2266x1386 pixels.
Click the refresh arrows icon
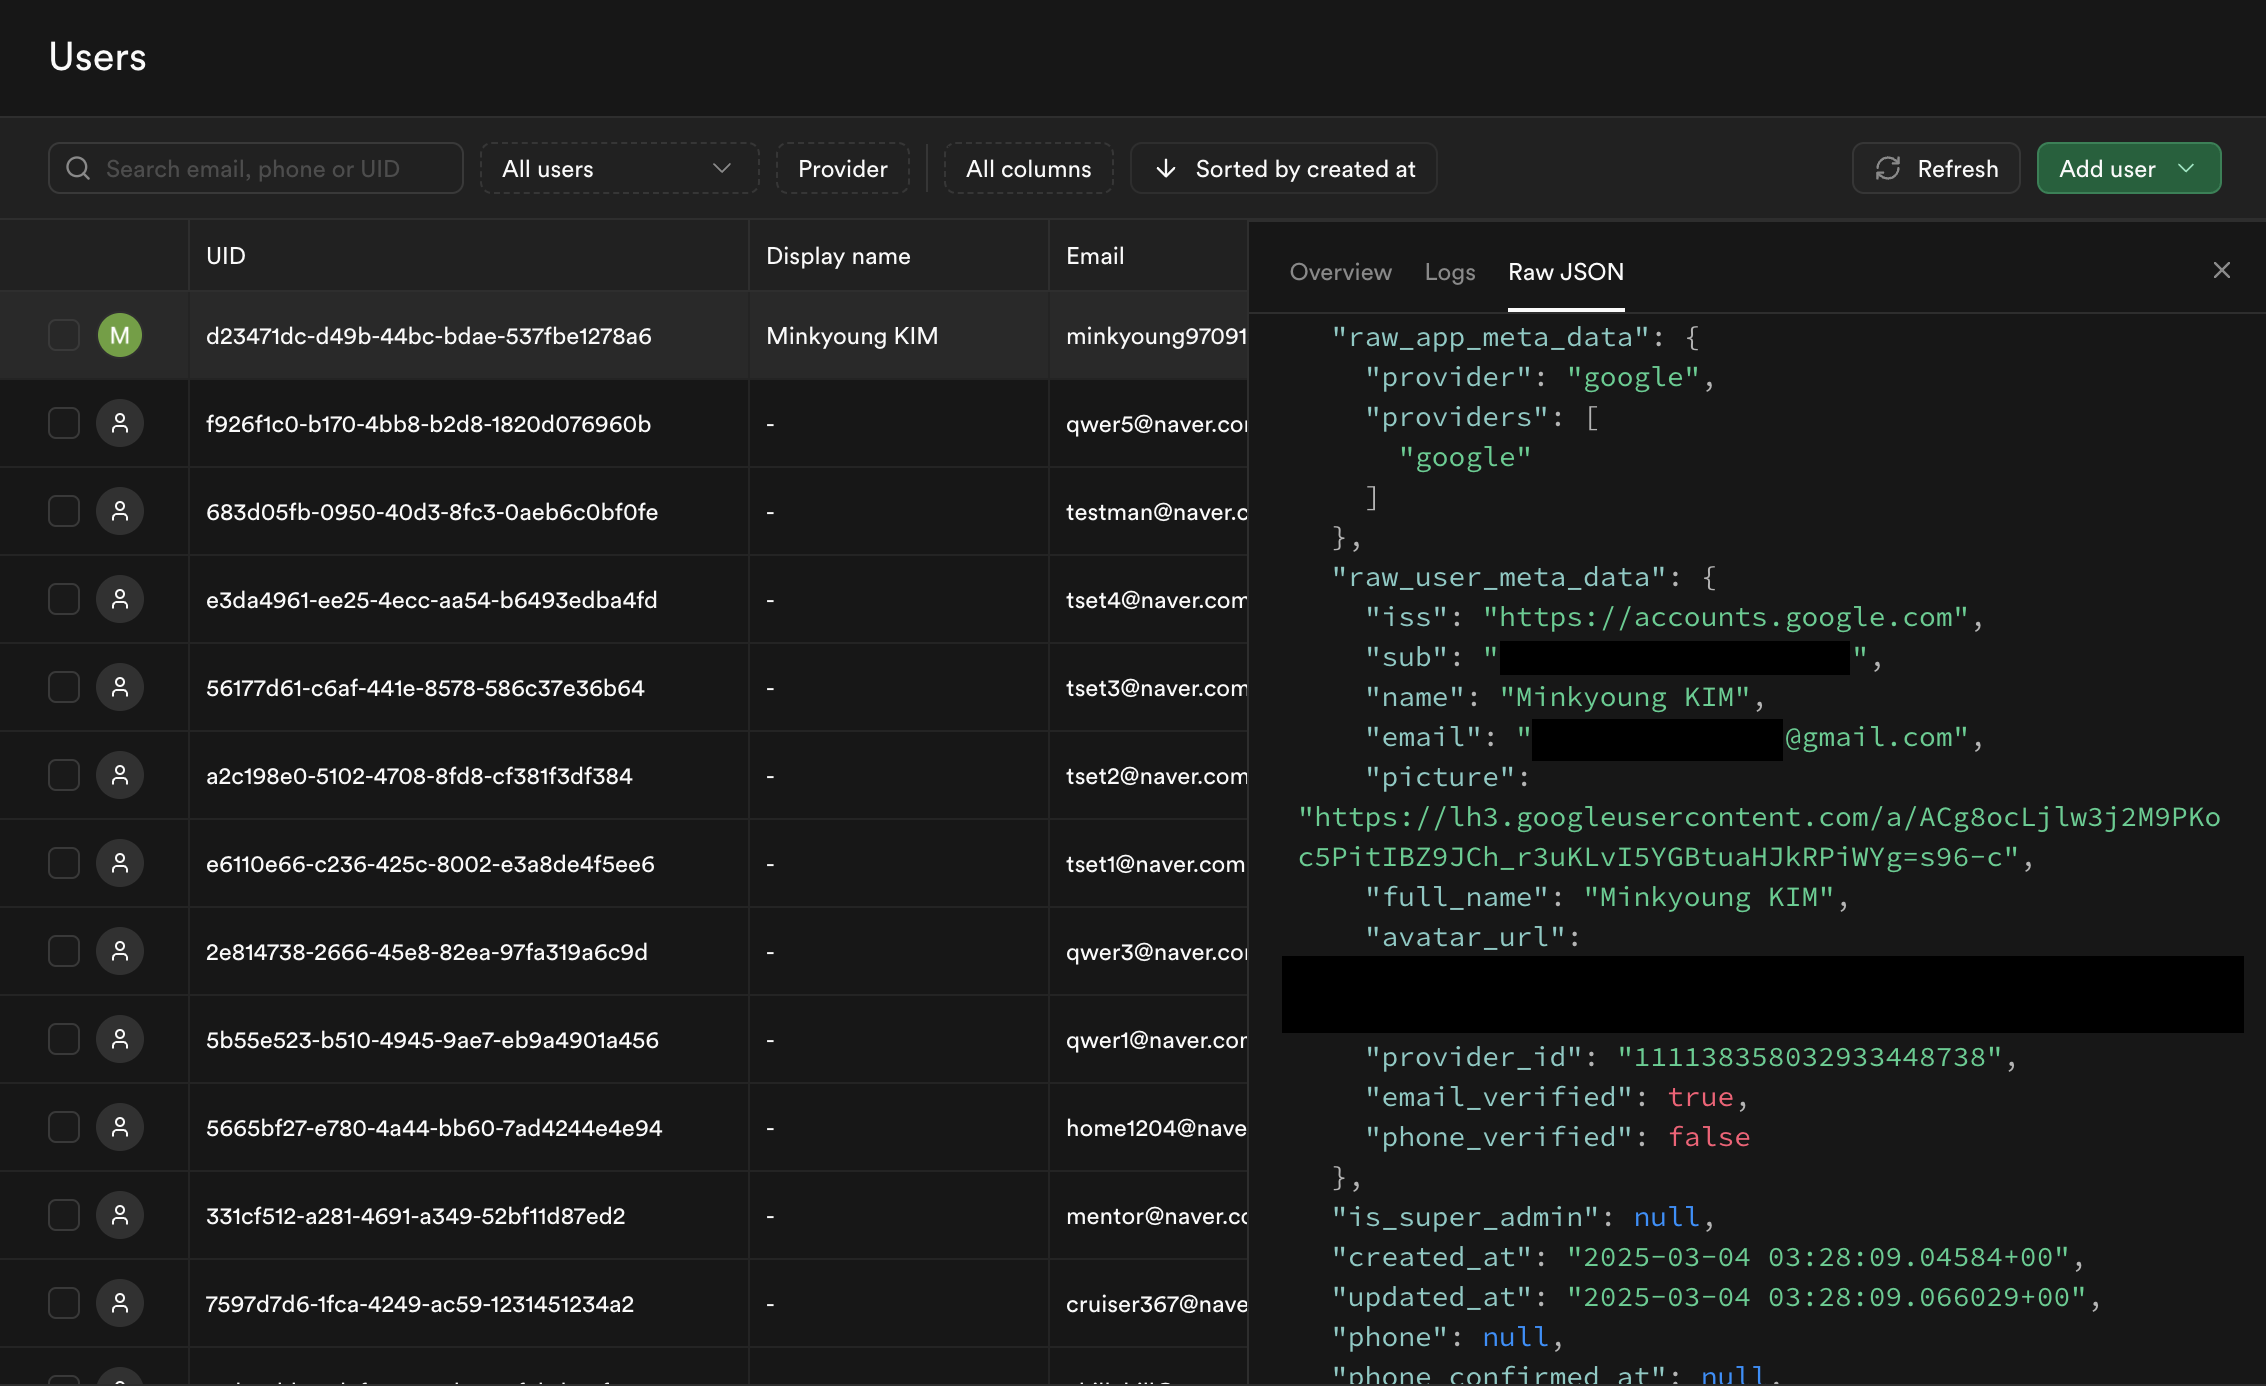(x=1887, y=168)
